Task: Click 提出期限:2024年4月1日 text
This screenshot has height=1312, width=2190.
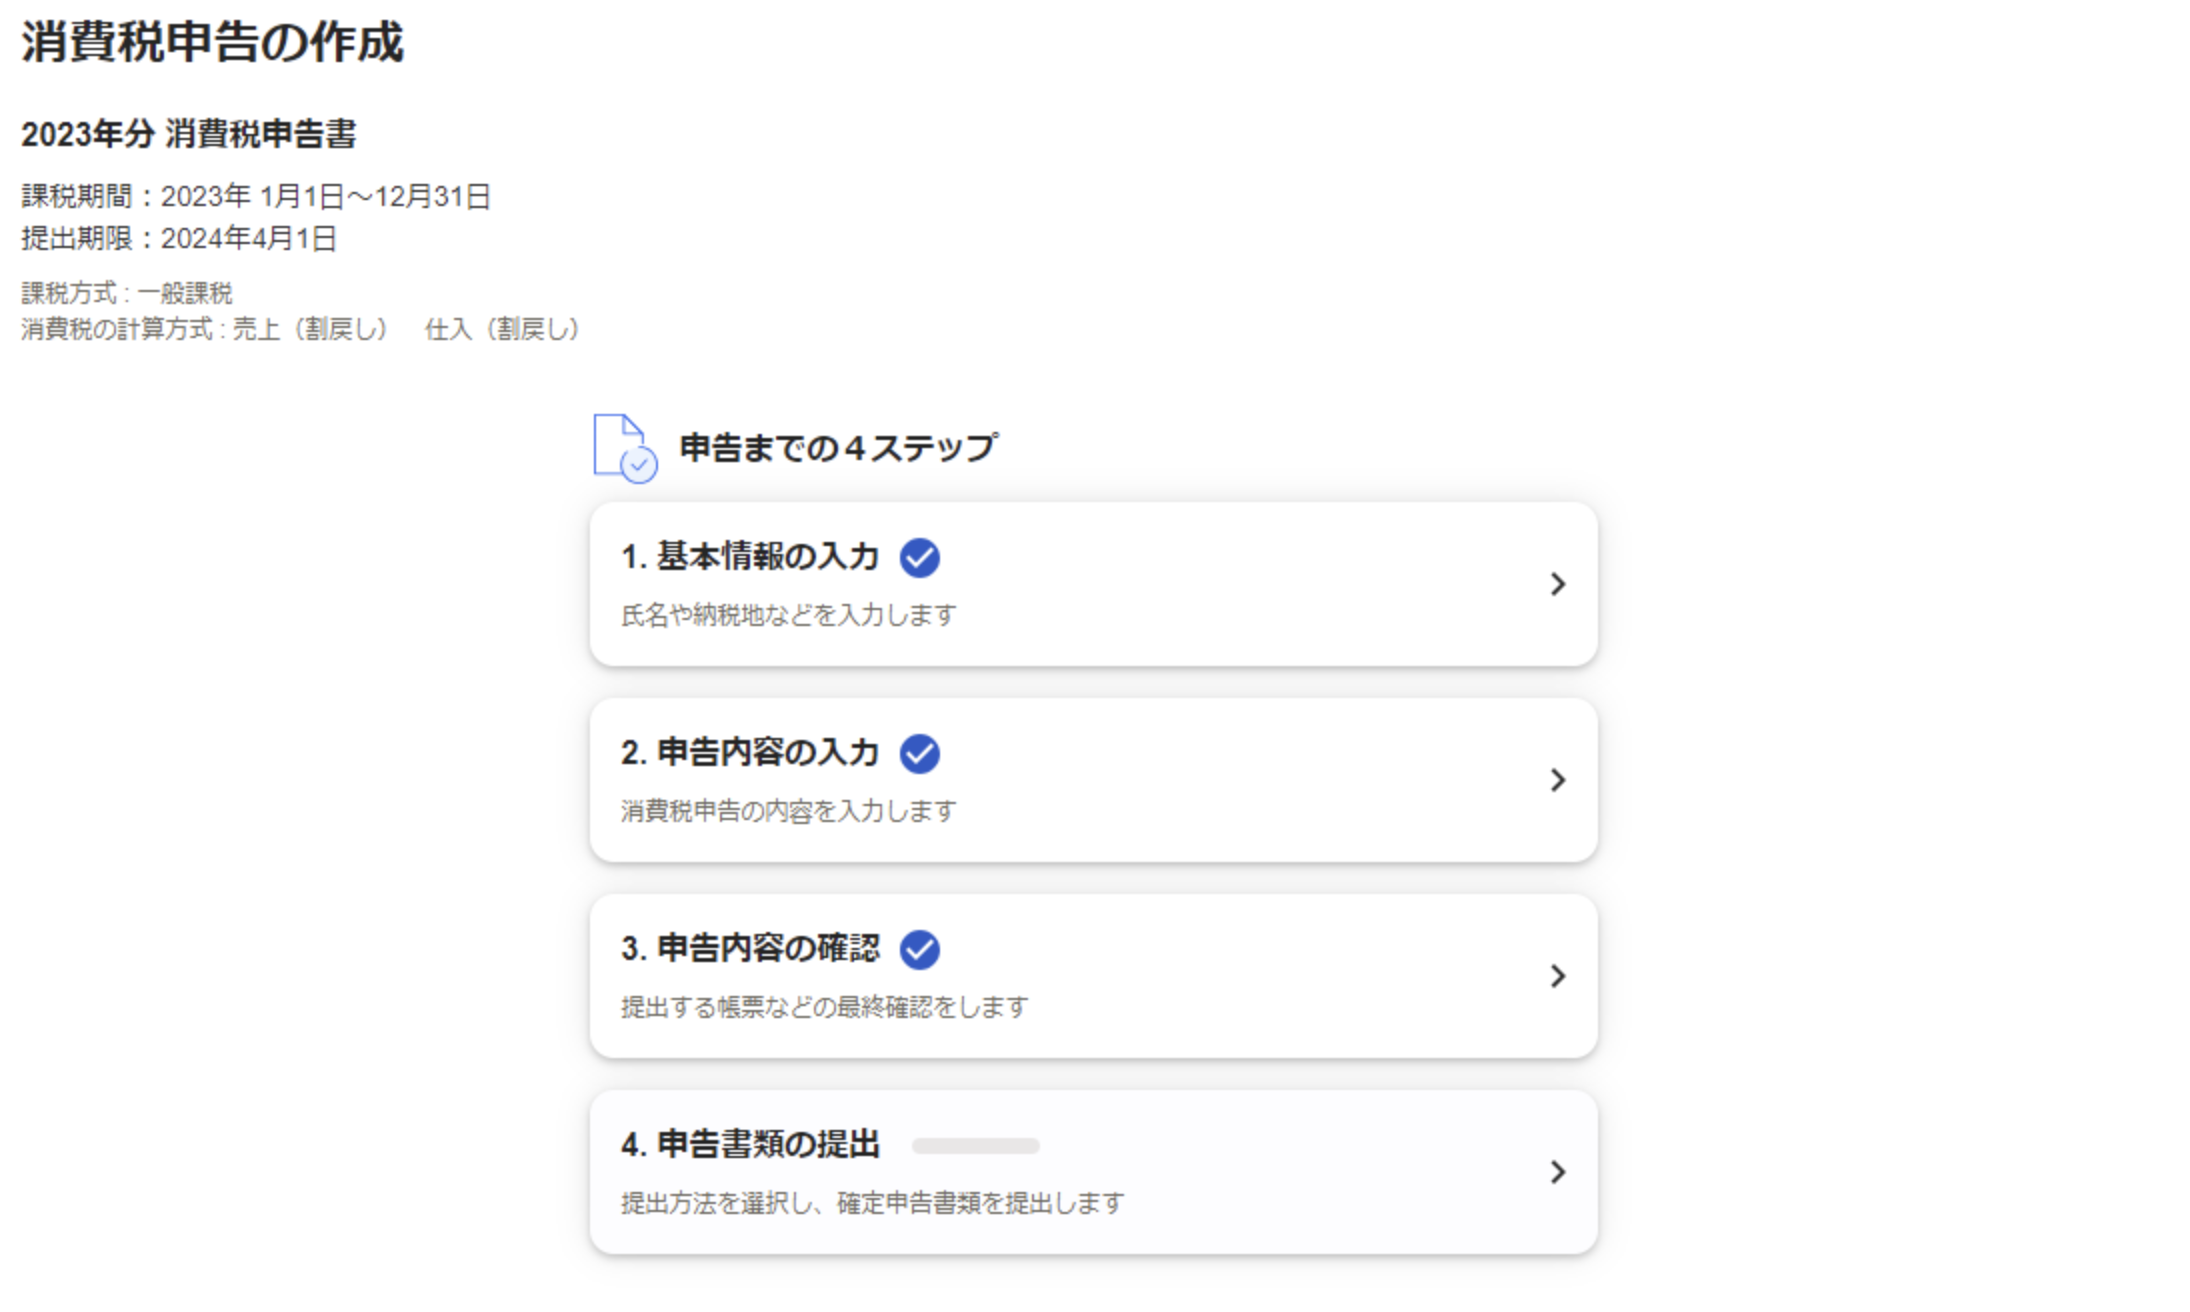Action: point(179,238)
